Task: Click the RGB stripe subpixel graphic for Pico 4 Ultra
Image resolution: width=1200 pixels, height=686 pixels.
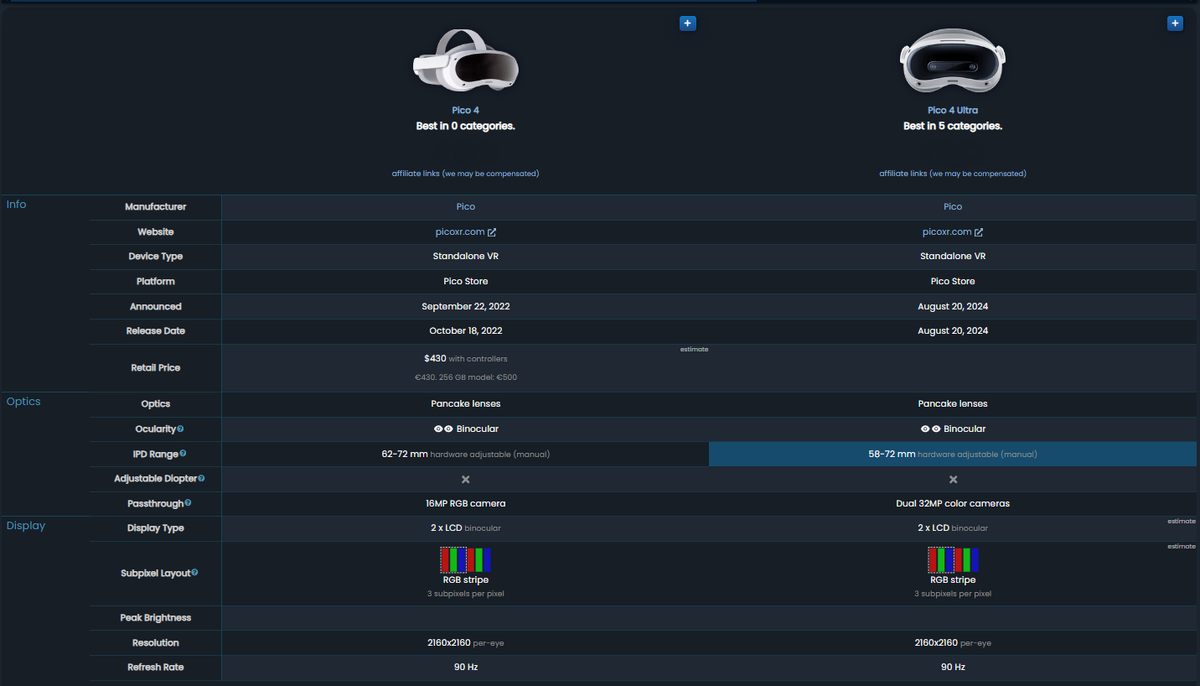Action: pyautogui.click(x=953, y=558)
